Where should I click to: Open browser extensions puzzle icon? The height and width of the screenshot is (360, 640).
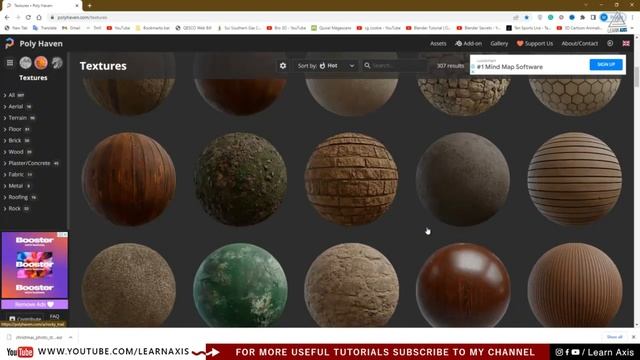click(582, 17)
